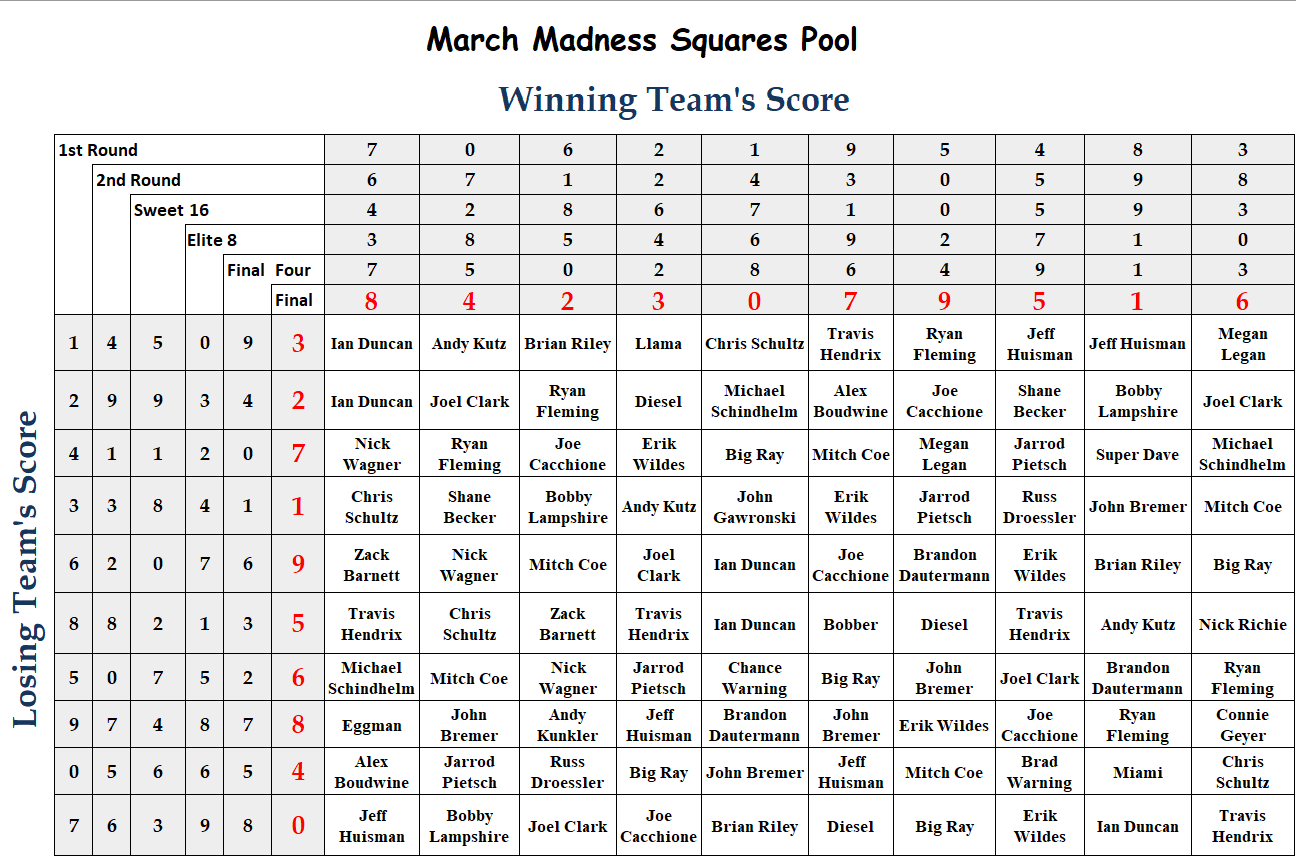Select the Brad Warning cell
This screenshot has width=1296, height=856.
(x=1040, y=772)
